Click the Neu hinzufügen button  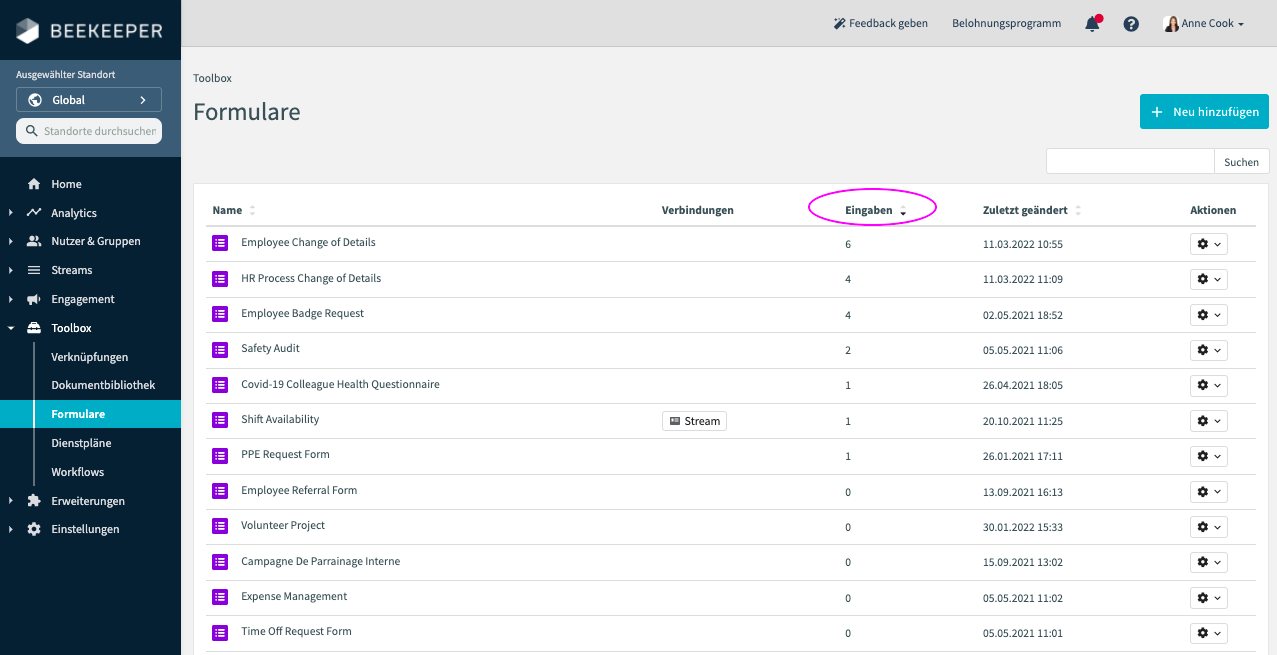pyautogui.click(x=1204, y=112)
